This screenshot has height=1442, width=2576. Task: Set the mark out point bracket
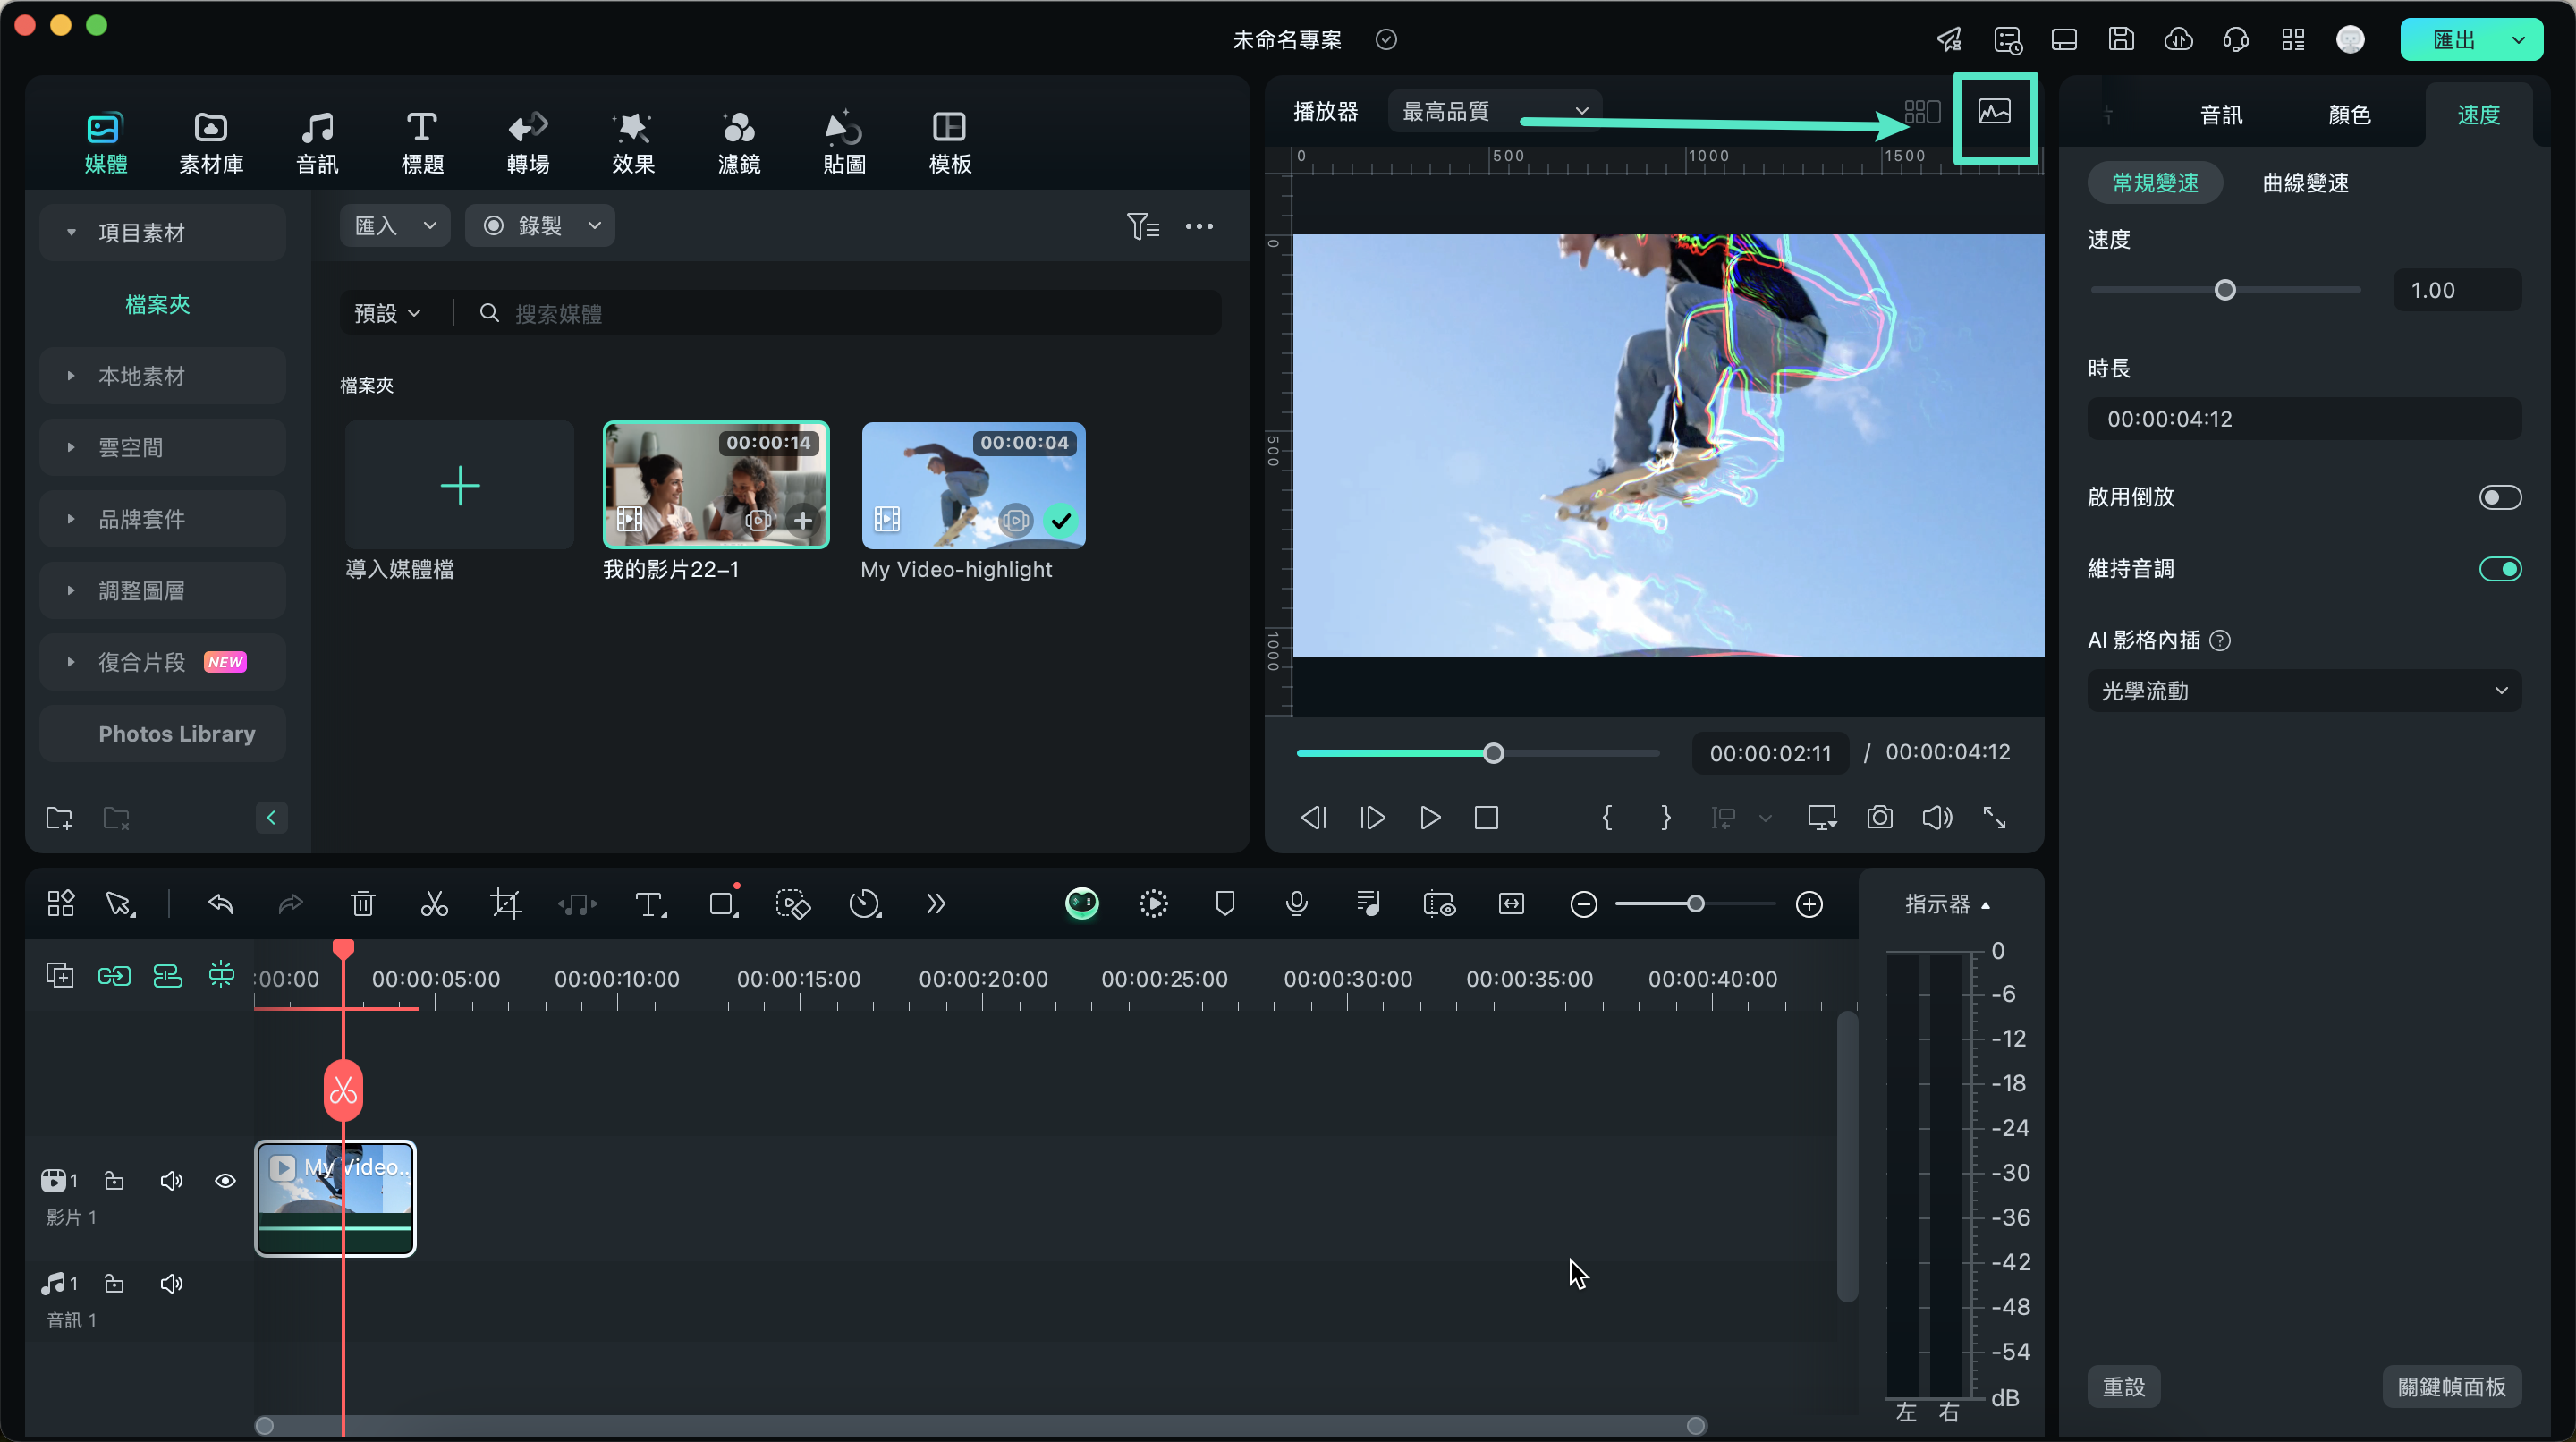coord(1666,817)
